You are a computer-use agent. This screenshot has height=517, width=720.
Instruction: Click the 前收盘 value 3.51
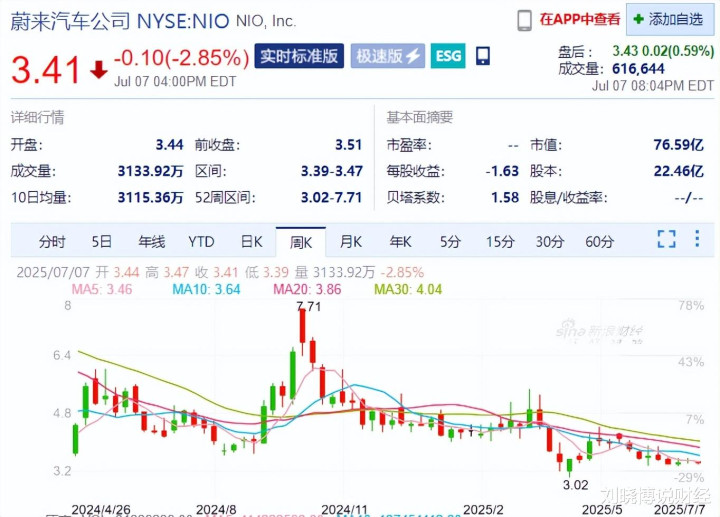pyautogui.click(x=349, y=145)
